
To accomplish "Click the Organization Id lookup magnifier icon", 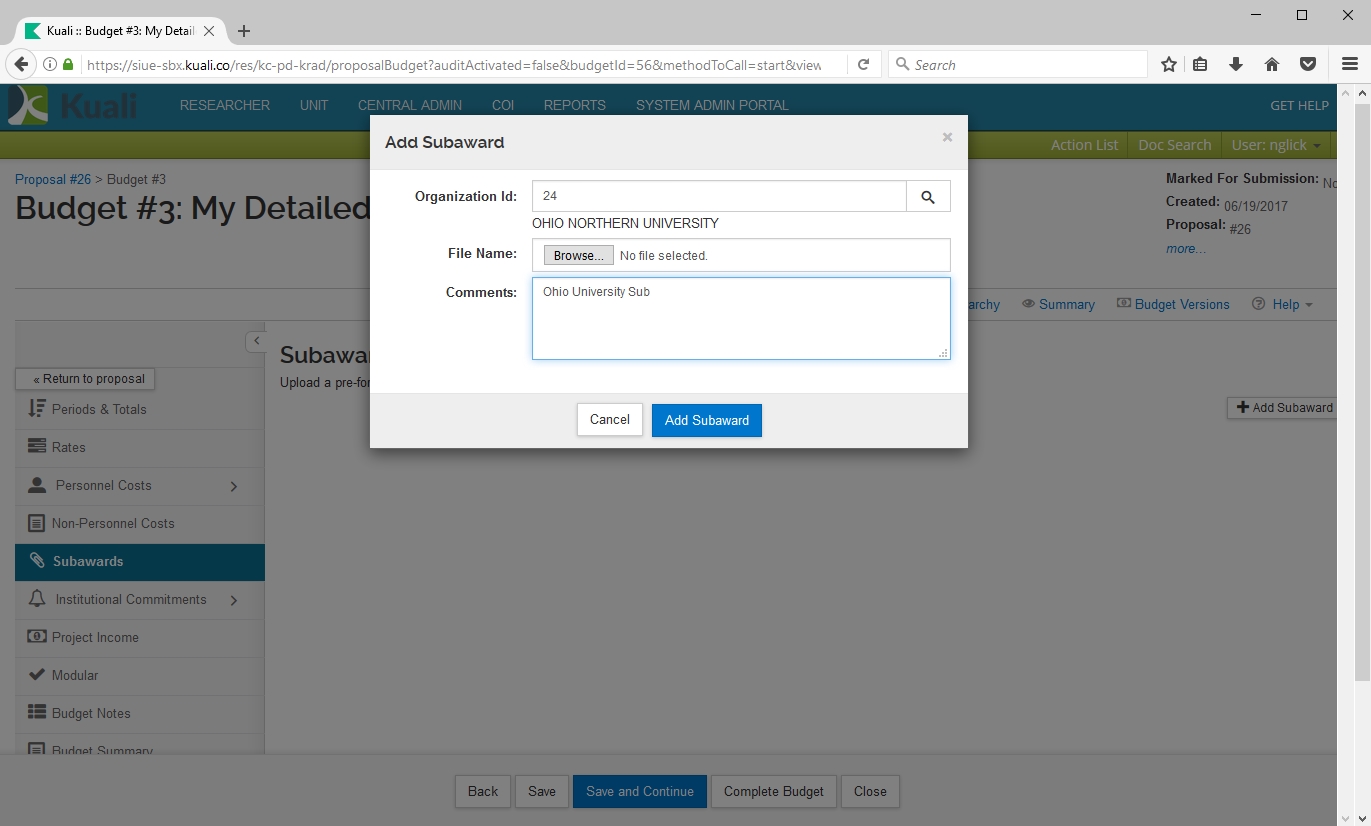I will click(928, 197).
